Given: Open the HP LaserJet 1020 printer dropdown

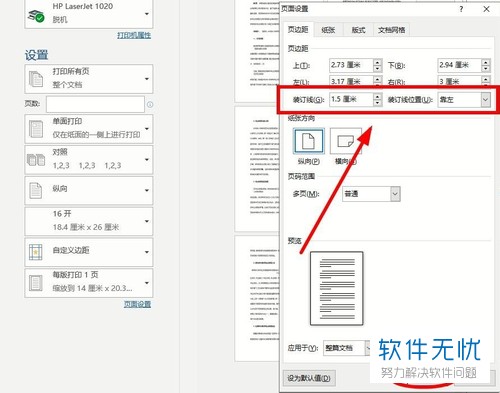Looking at the screenshot, I should pos(89,13).
